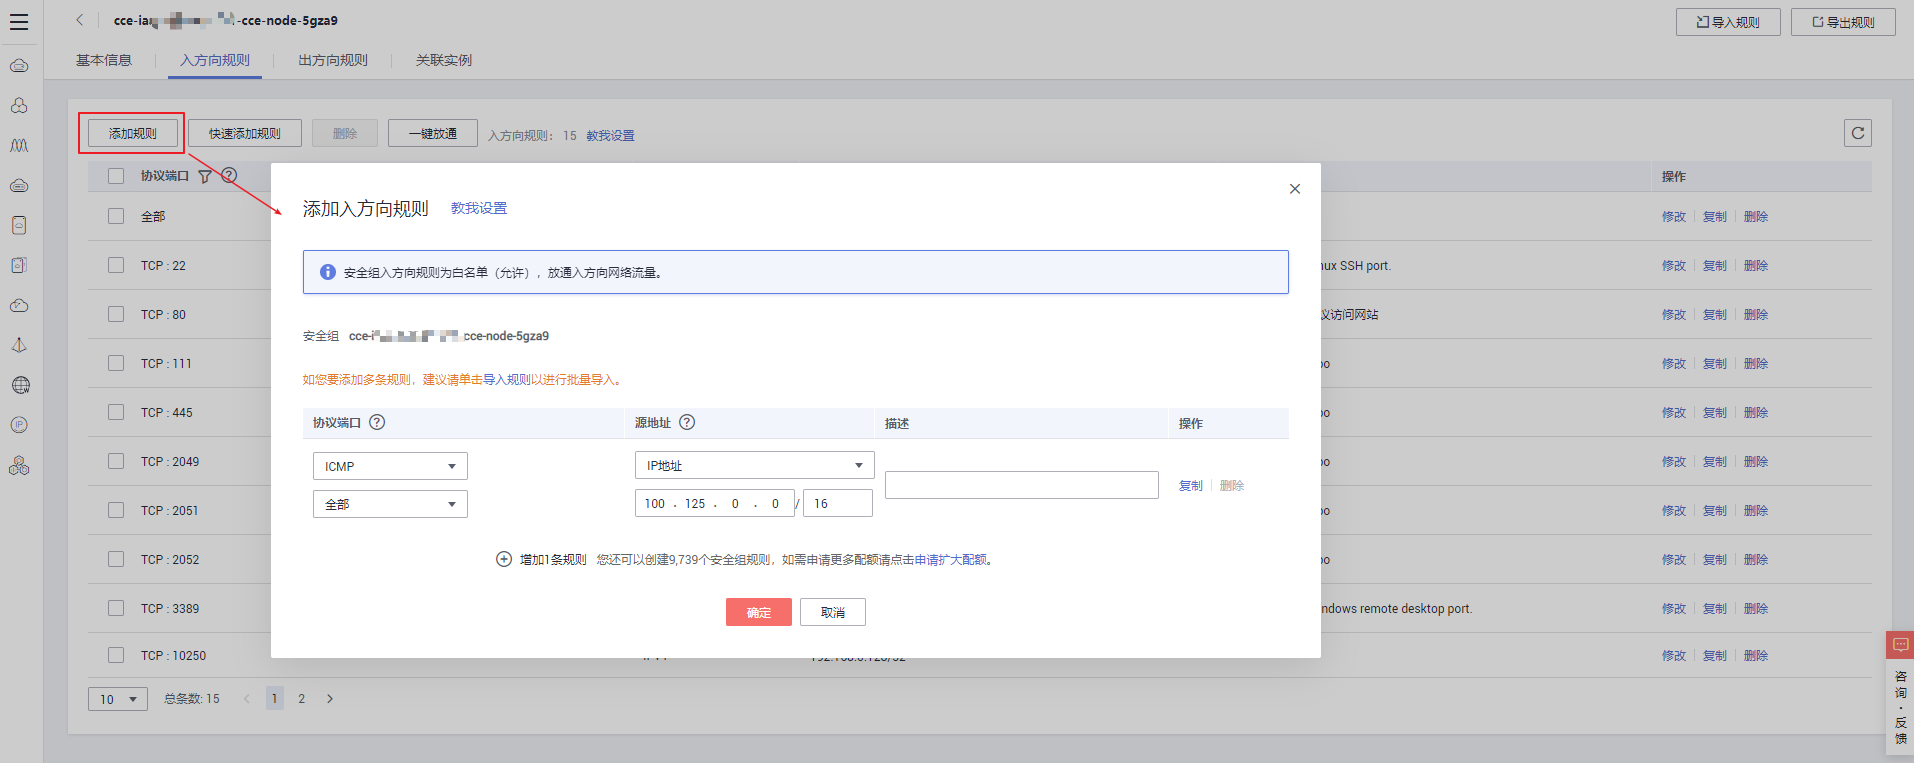
Task: Click 复制 in the TCP : 3389 row
Action: pyautogui.click(x=1715, y=608)
